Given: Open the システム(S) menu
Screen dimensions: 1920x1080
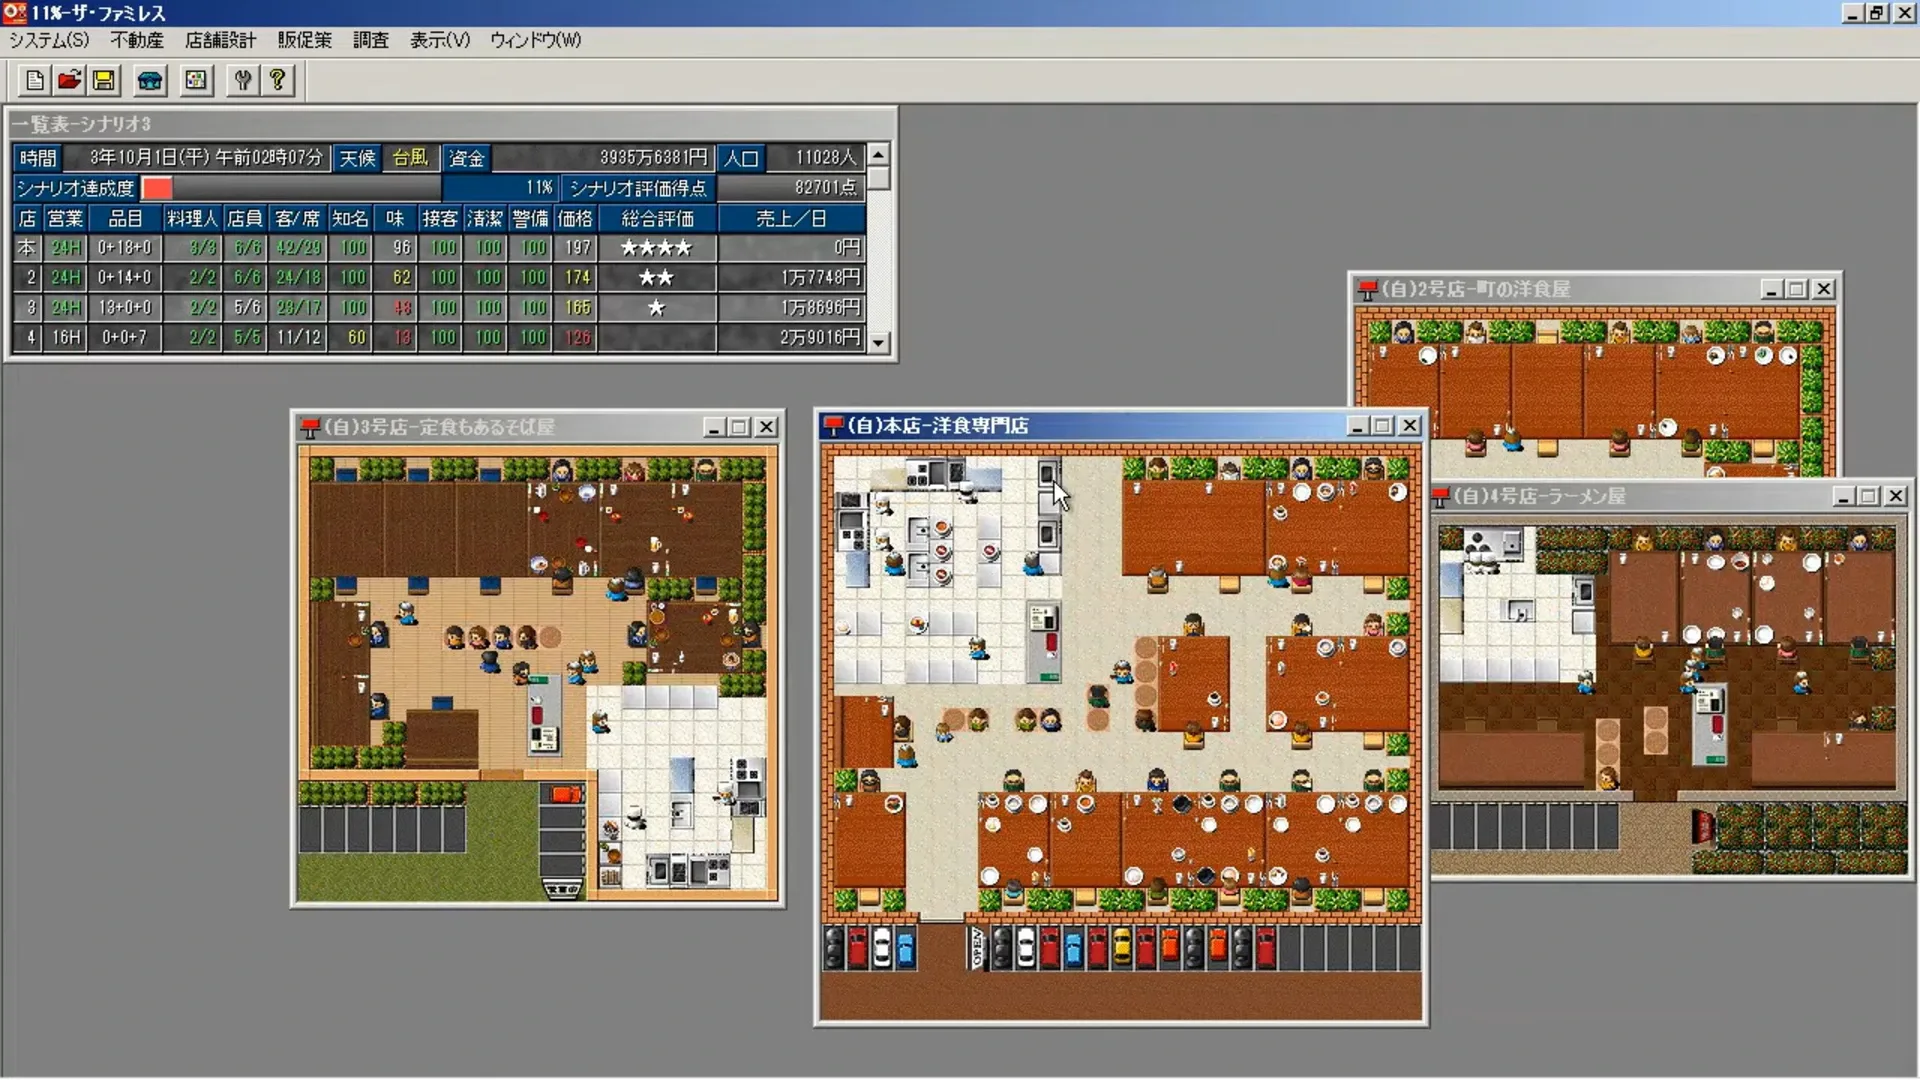Looking at the screenshot, I should coord(49,41).
